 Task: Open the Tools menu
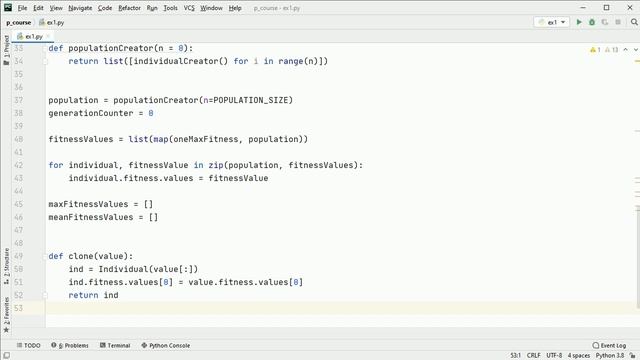coord(171,8)
